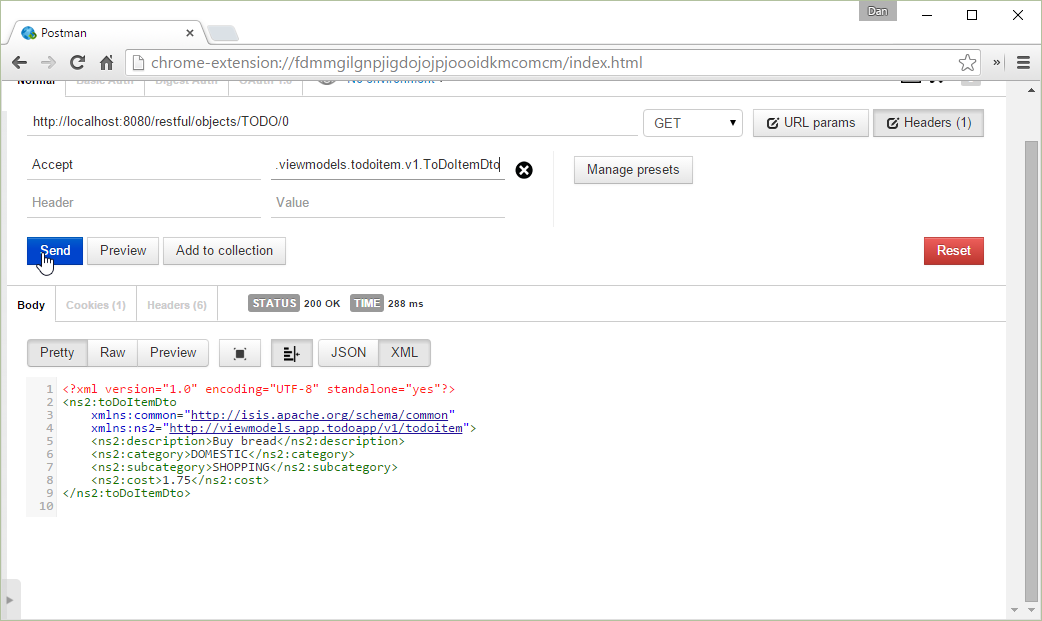Select the Postman browser tab

tap(106, 33)
